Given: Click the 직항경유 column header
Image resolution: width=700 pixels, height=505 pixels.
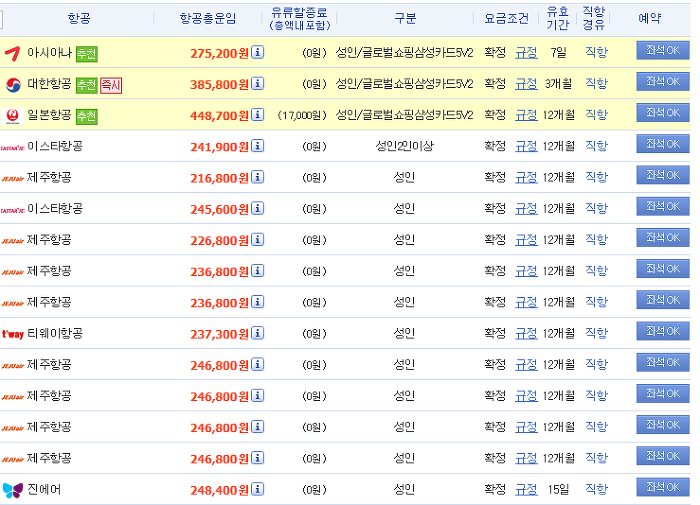Looking at the screenshot, I should 594,18.
